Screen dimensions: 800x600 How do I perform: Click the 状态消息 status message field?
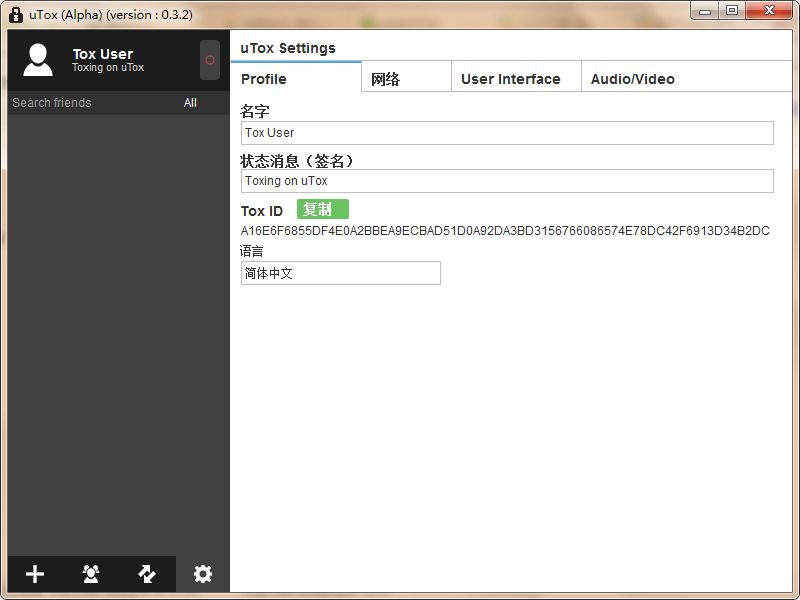pos(507,181)
